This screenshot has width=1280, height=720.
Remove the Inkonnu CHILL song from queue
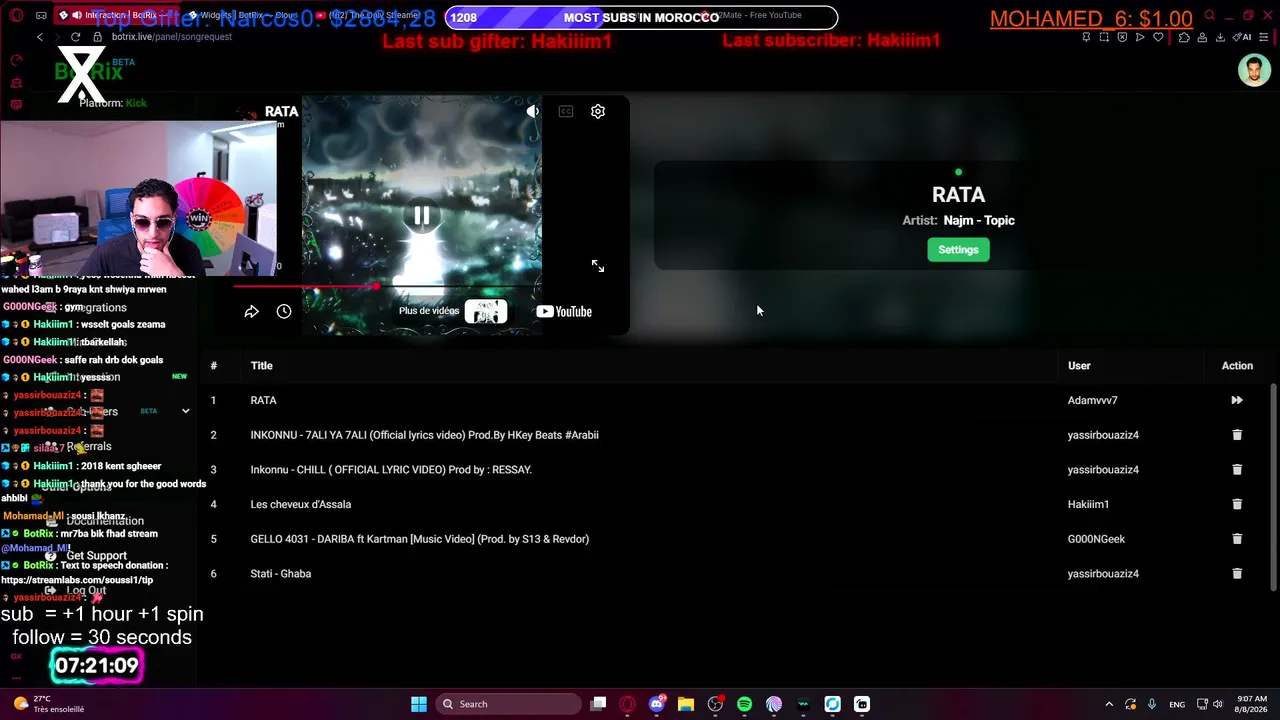(1237, 470)
